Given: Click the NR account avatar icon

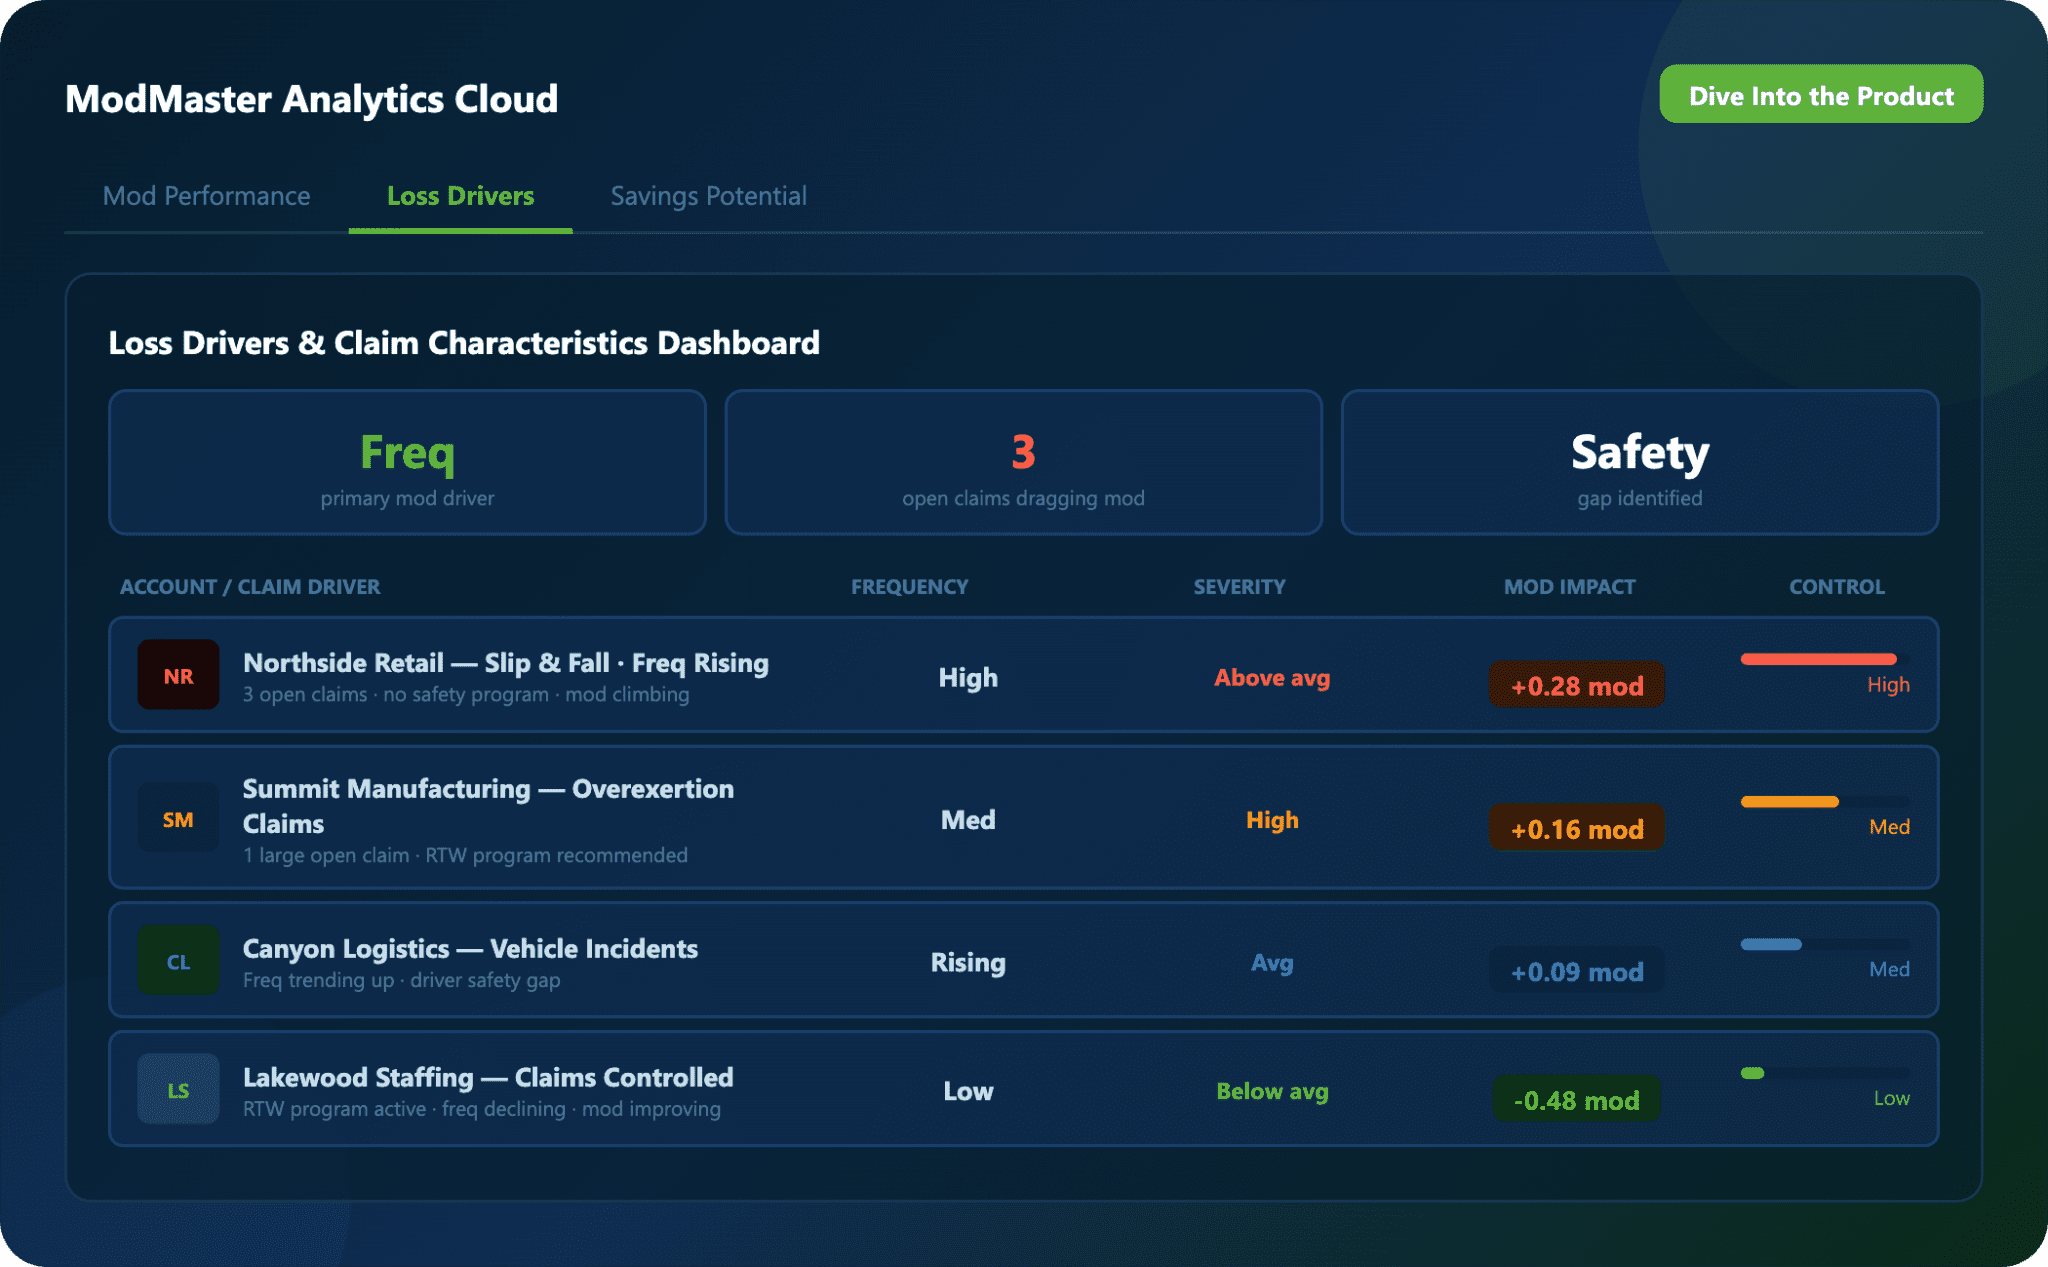Looking at the screenshot, I should click(x=178, y=675).
